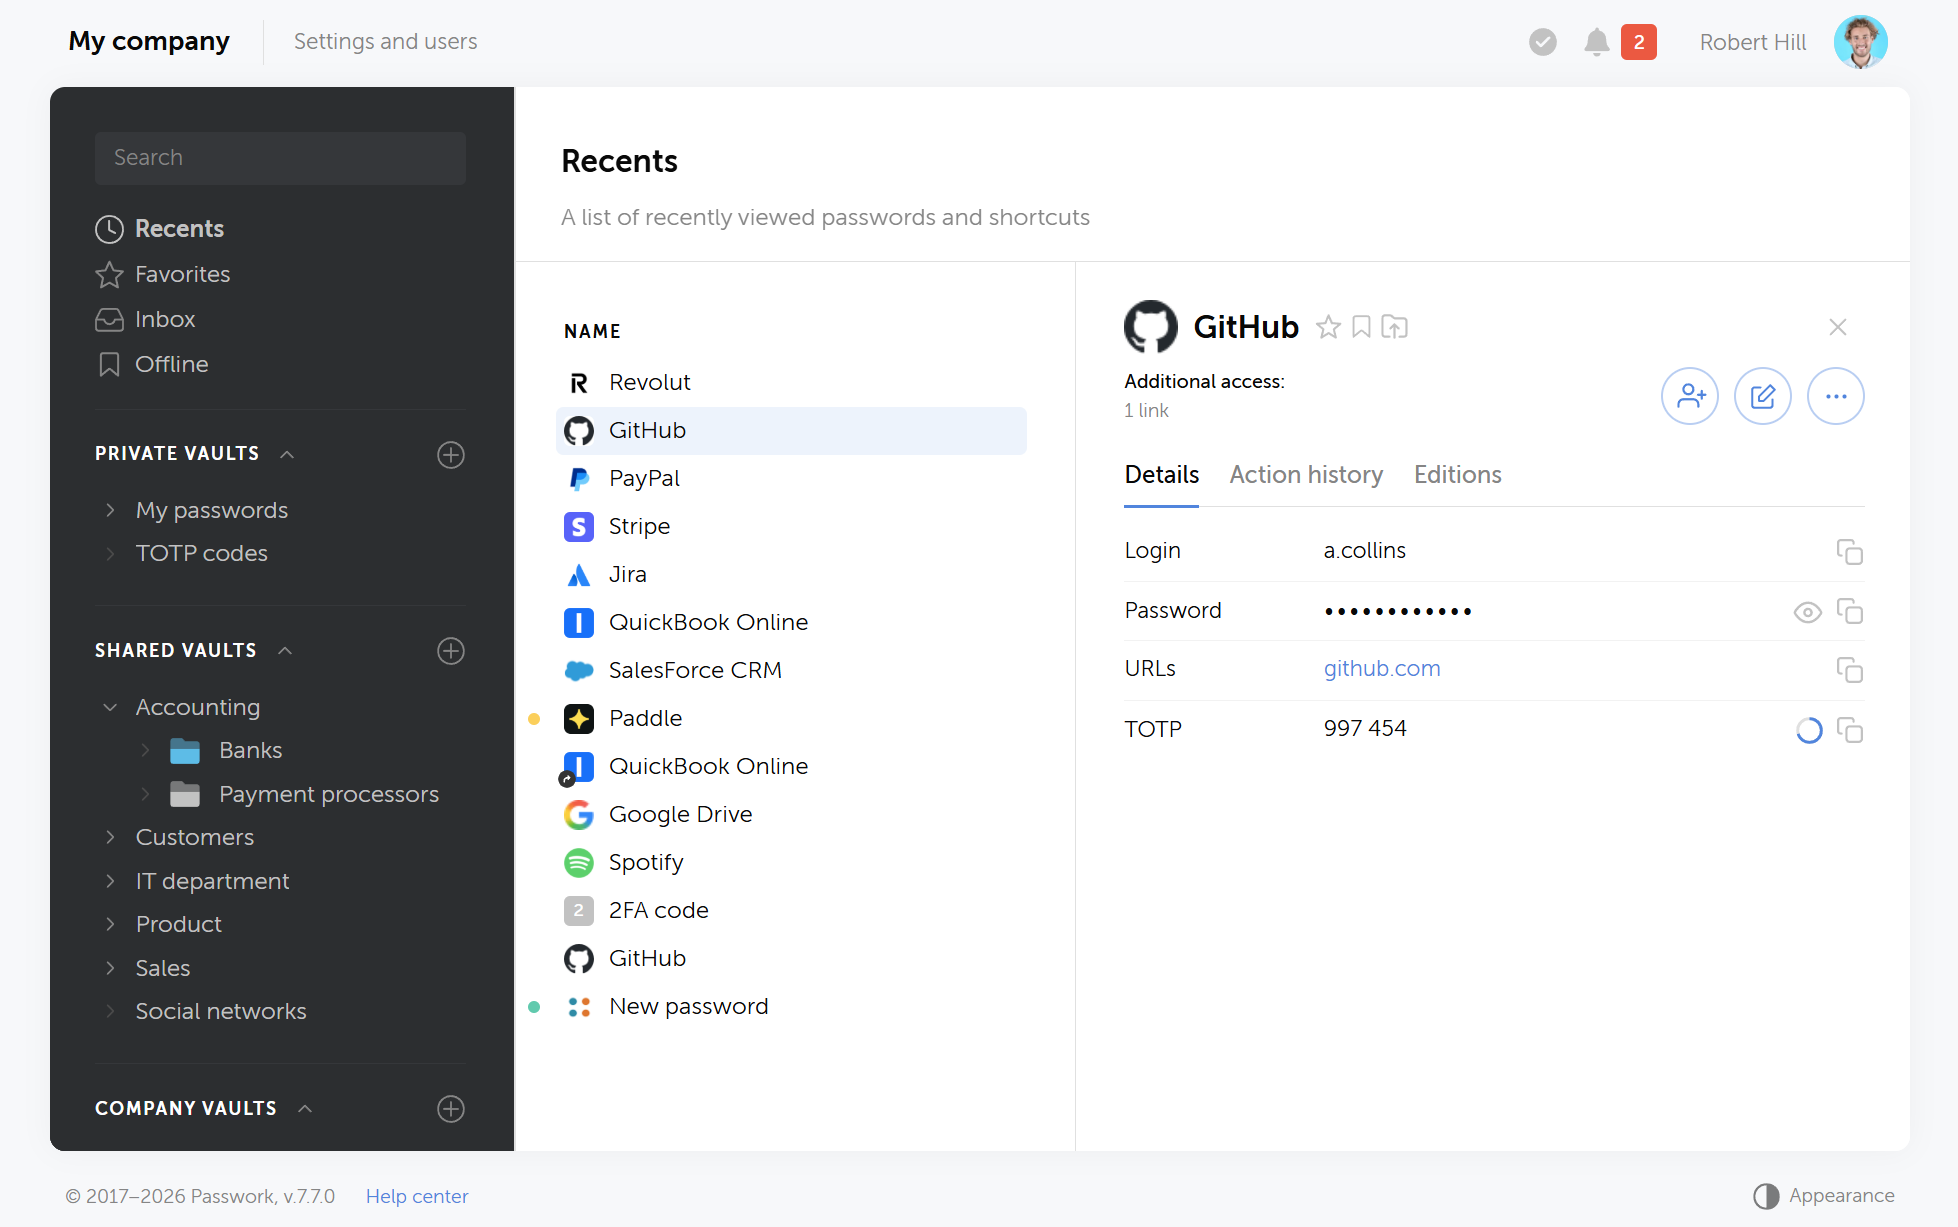Select the 2FA code entry
Screen dimensions: 1958x1227
(791, 910)
